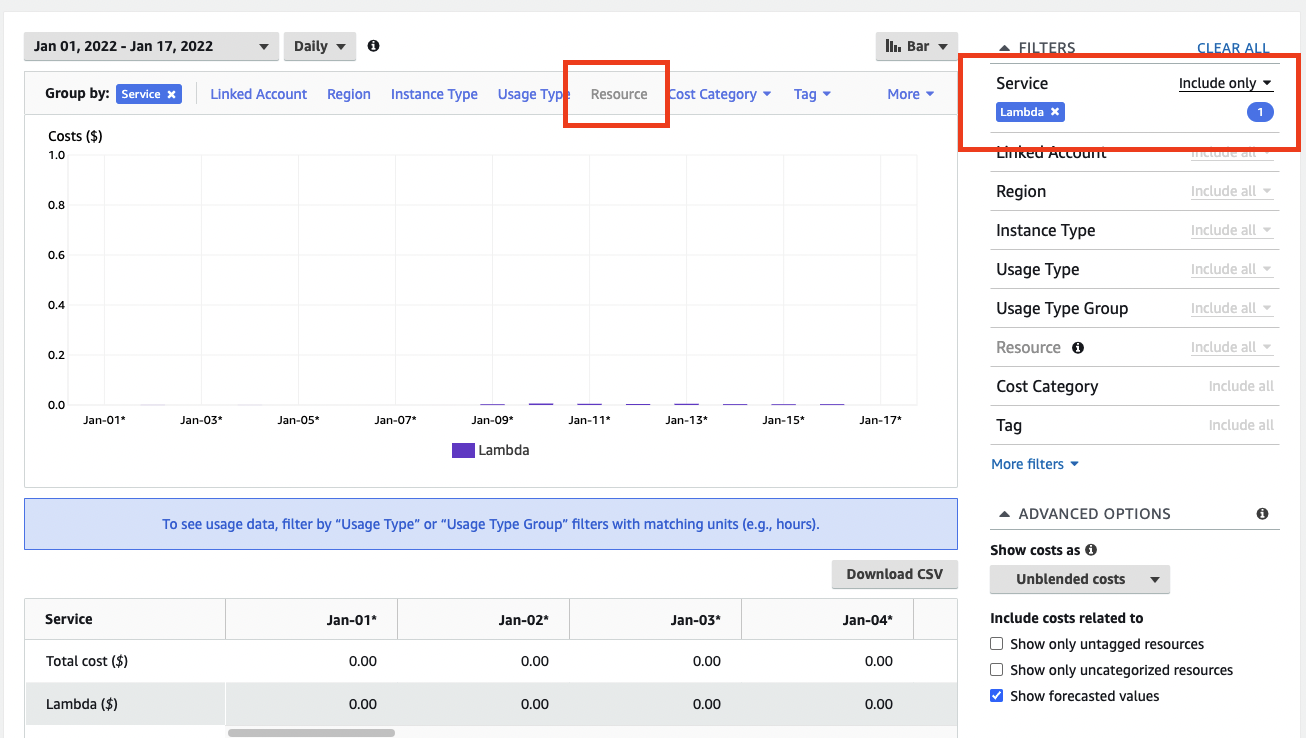
Task: Click info icon beside Resource filter
Action: click(x=1078, y=348)
